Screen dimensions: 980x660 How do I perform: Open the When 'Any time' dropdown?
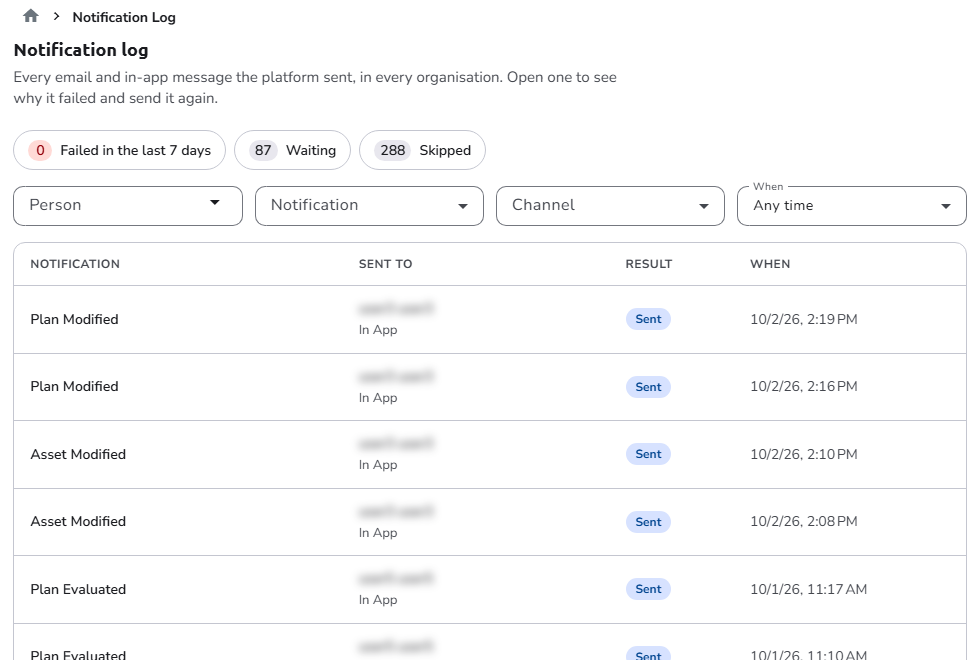(852, 206)
